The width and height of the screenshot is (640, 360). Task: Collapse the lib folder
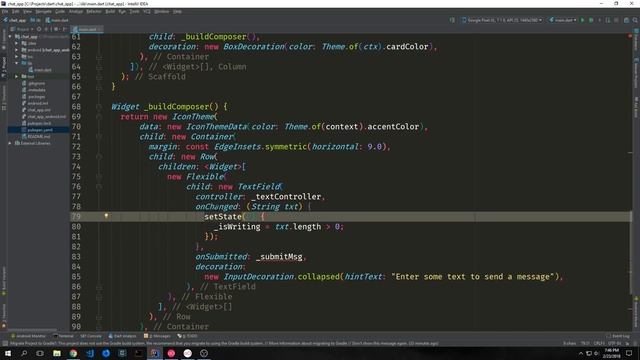pos(17,63)
